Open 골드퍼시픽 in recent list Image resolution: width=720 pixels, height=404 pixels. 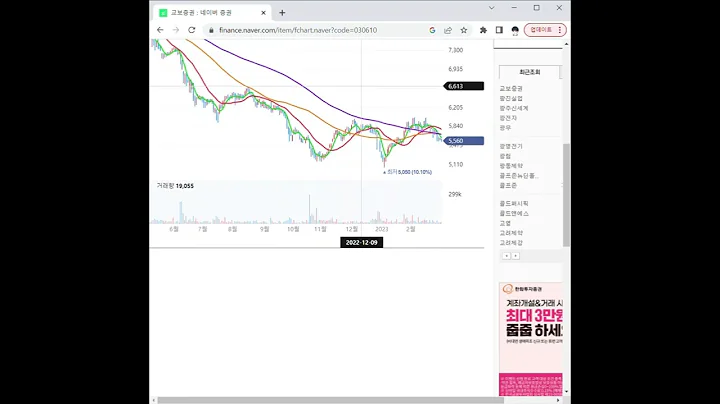514,203
